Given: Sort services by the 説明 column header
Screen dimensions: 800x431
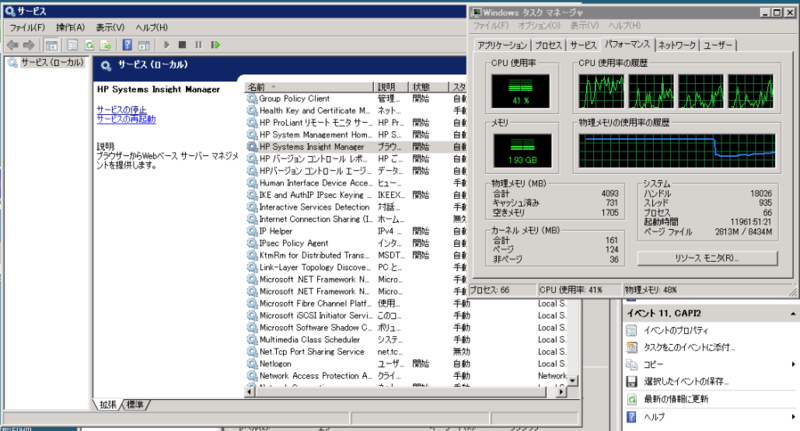Looking at the screenshot, I should click(391, 87).
